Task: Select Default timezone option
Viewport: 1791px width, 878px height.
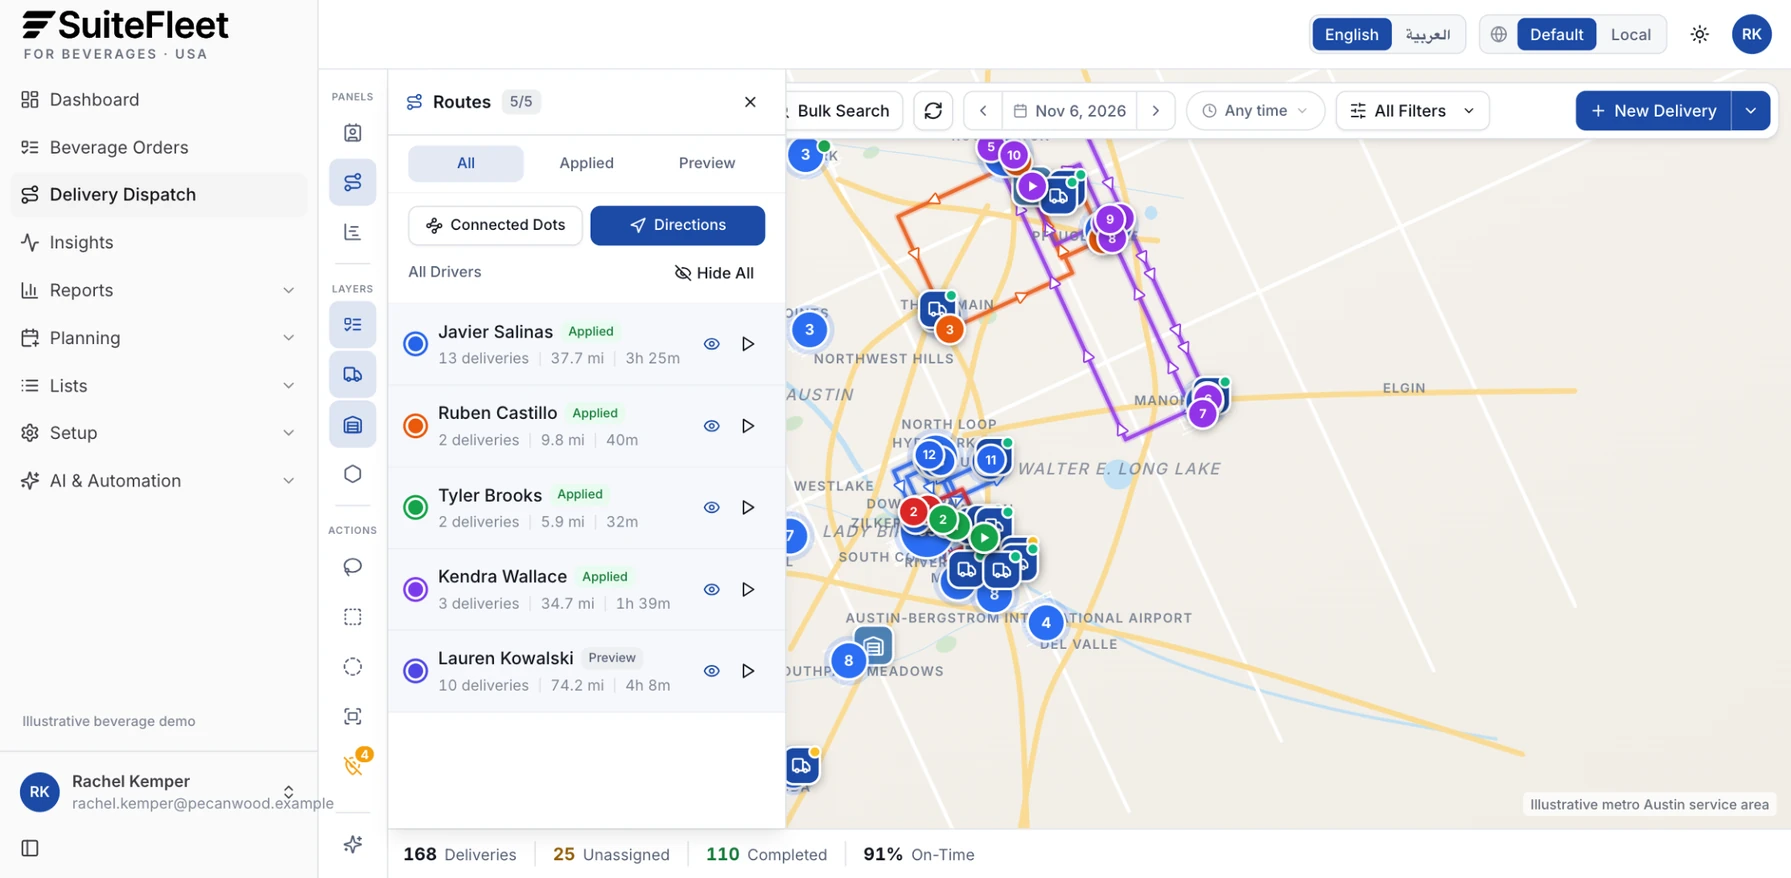Action: click(1556, 34)
